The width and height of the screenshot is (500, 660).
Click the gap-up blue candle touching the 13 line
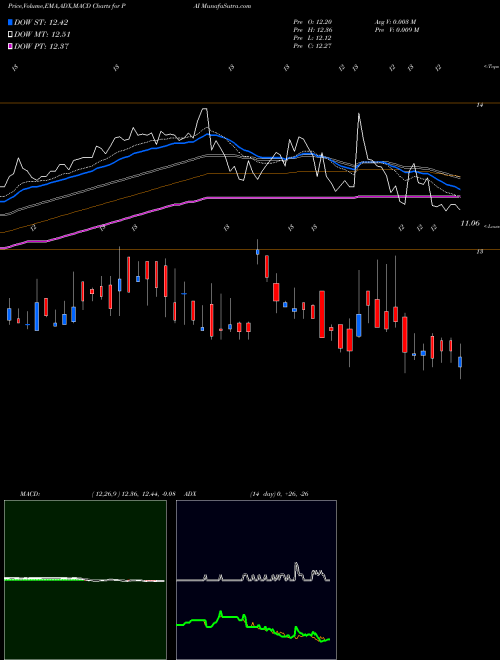pos(258,252)
